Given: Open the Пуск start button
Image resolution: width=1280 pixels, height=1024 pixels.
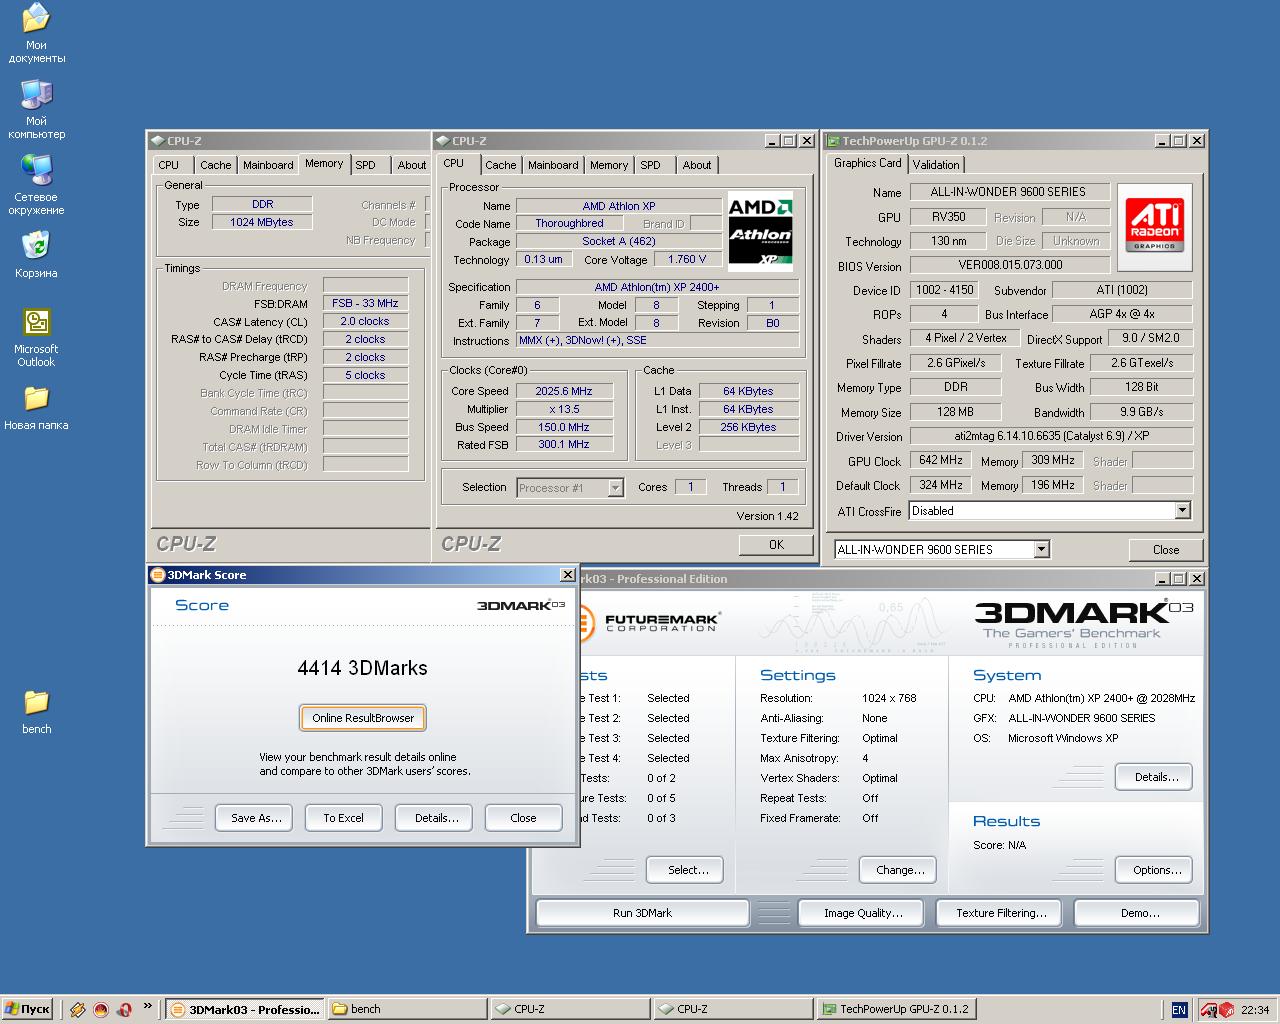Looking at the screenshot, I should pyautogui.click(x=28, y=1009).
